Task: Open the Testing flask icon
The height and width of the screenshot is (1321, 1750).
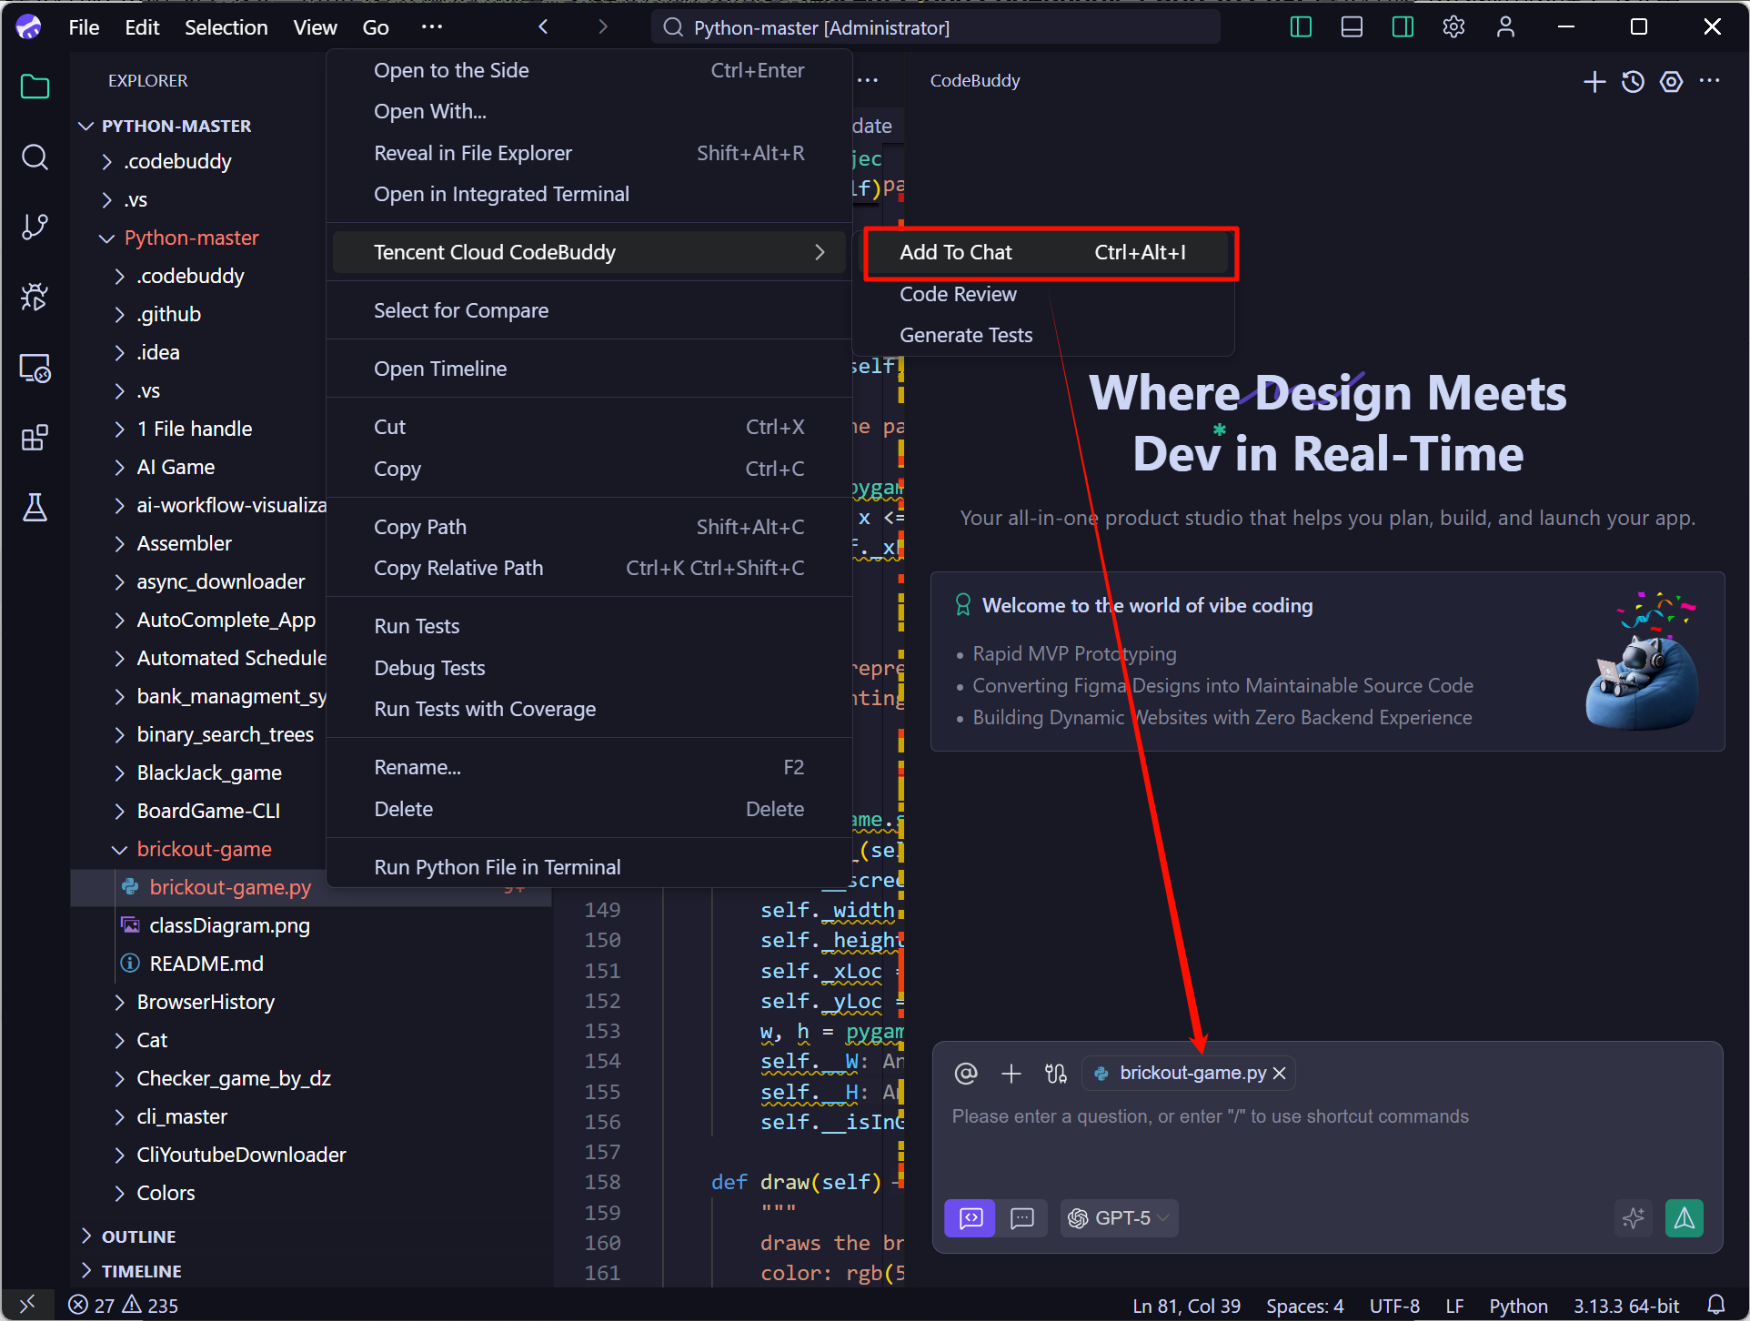Action: click(x=35, y=508)
